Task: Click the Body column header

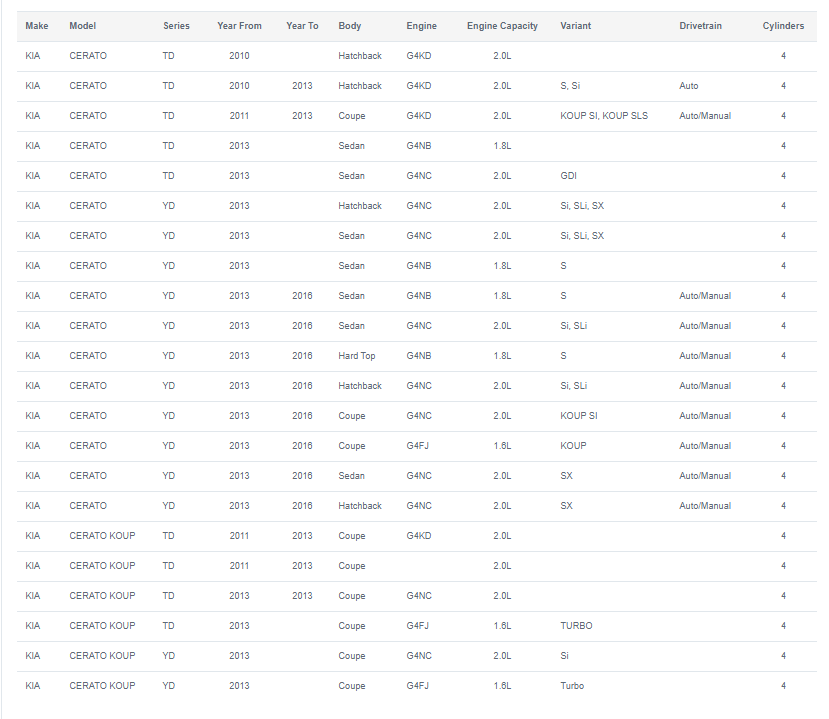Action: (x=349, y=25)
